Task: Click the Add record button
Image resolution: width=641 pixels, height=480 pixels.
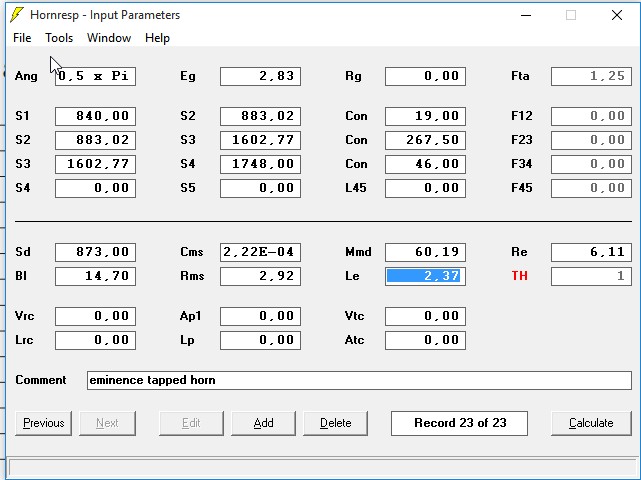Action: (263, 423)
